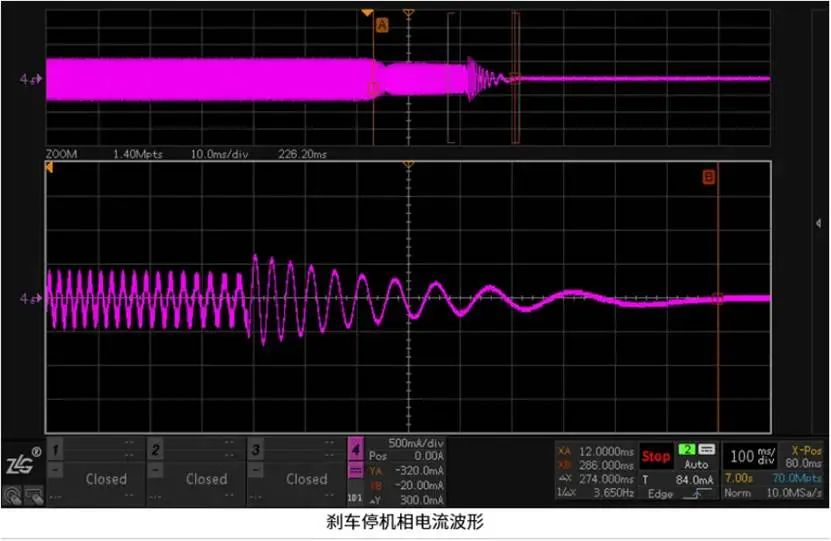Image resolution: width=831 pixels, height=541 pixels.
Task: Click channel 4 10:1 probe ratio indicator
Action: click(x=355, y=498)
